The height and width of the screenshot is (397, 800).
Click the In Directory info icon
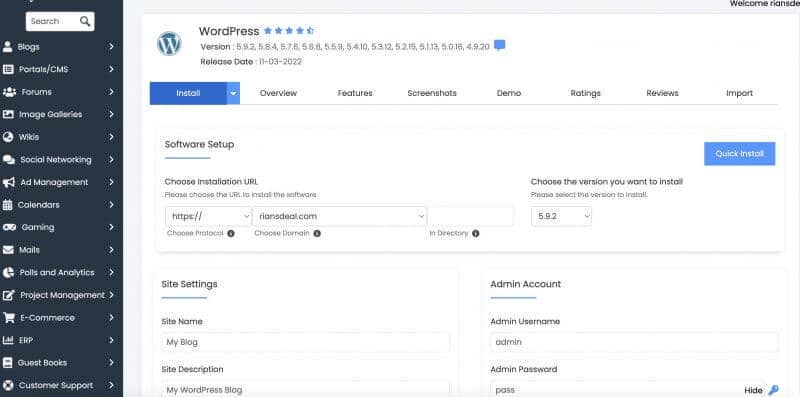pos(476,233)
